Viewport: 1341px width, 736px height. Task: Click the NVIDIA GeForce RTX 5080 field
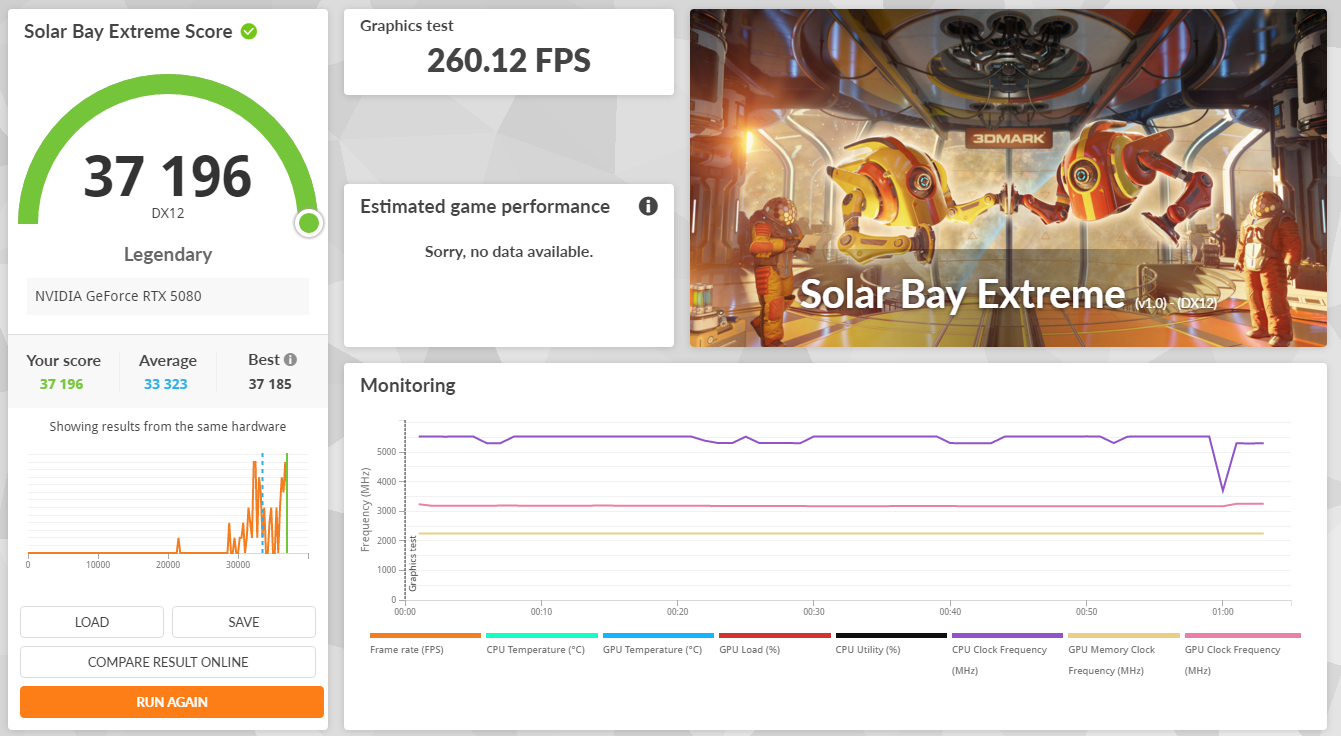[168, 296]
